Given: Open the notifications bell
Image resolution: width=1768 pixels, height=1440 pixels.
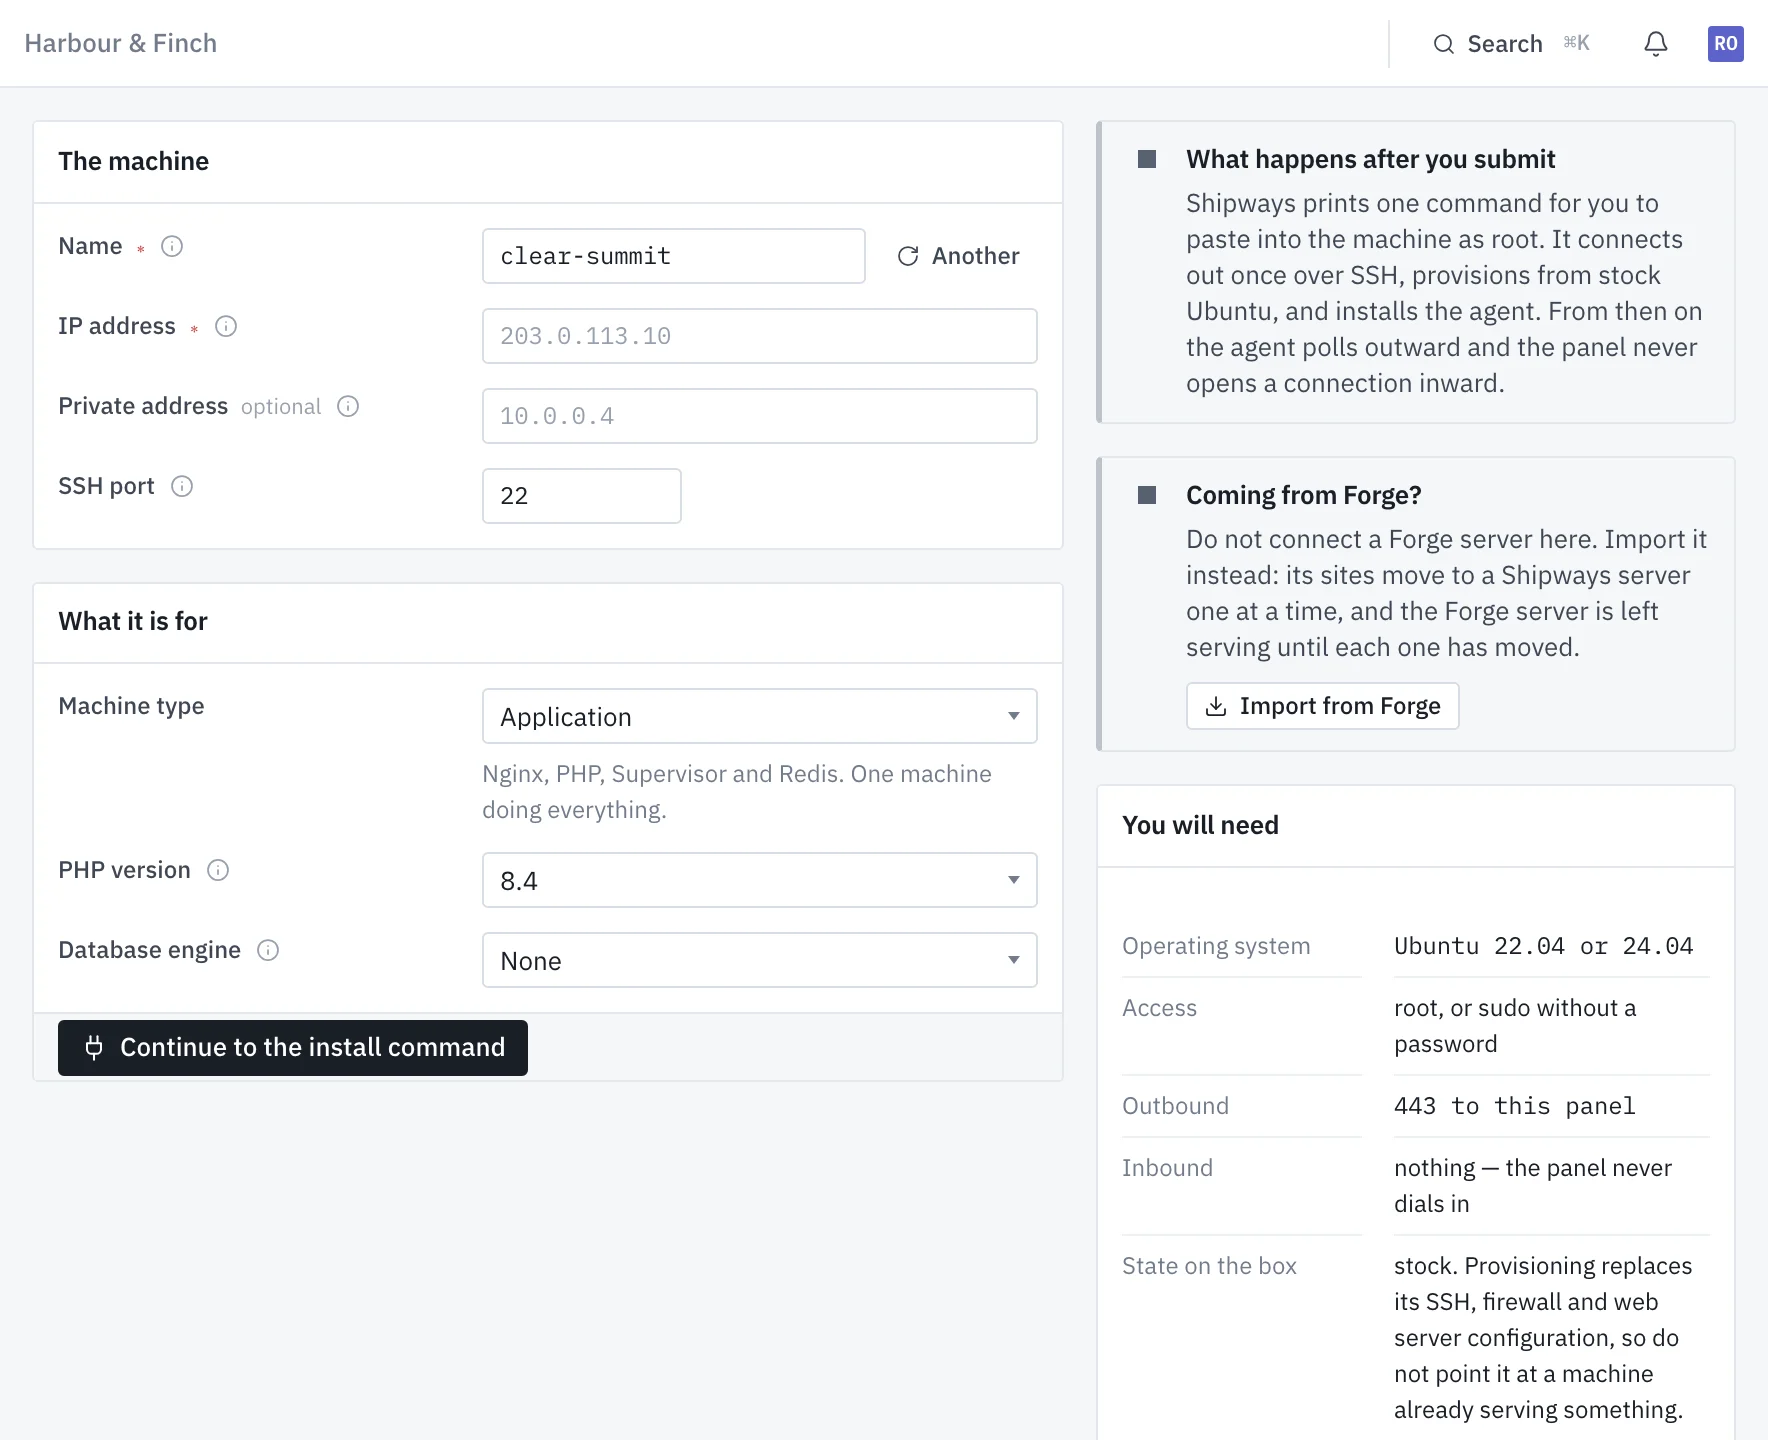Looking at the screenshot, I should pos(1656,44).
